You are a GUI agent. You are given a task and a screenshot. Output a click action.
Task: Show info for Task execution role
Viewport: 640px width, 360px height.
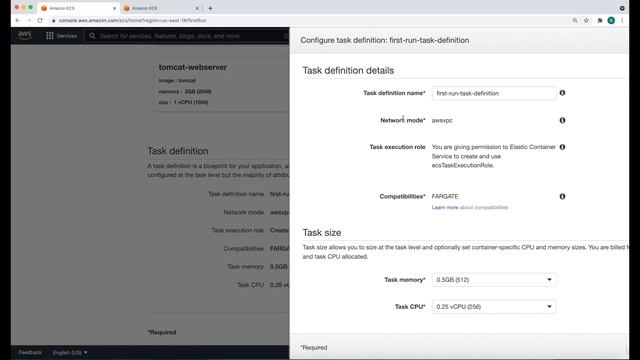click(562, 147)
